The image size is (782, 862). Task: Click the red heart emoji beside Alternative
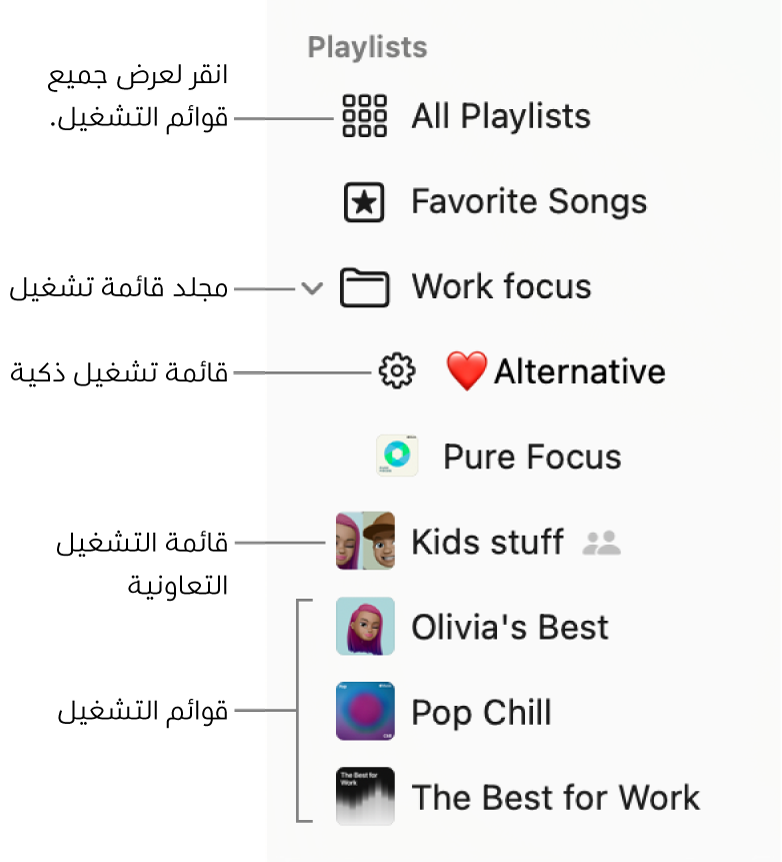(466, 372)
